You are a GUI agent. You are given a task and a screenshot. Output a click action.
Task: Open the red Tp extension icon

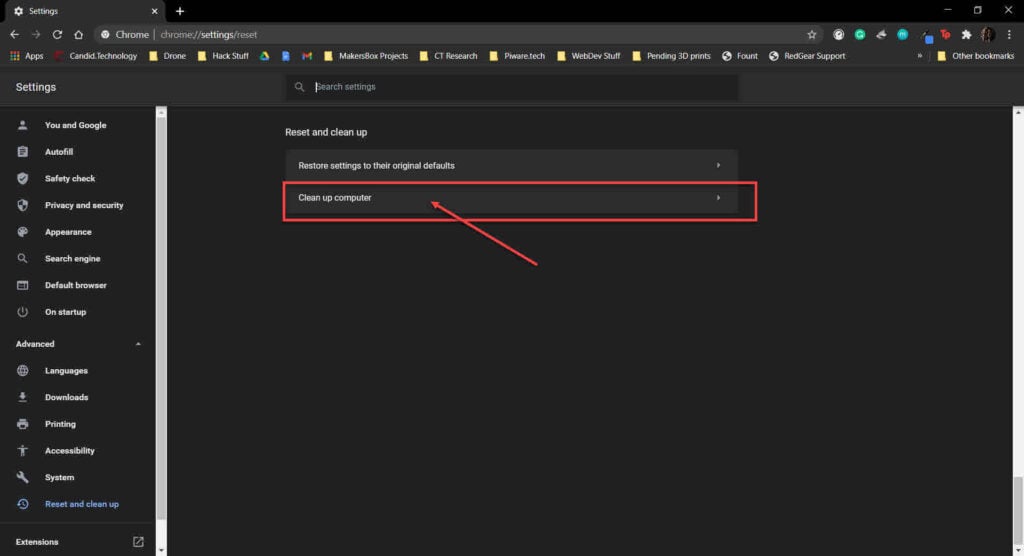(946, 35)
